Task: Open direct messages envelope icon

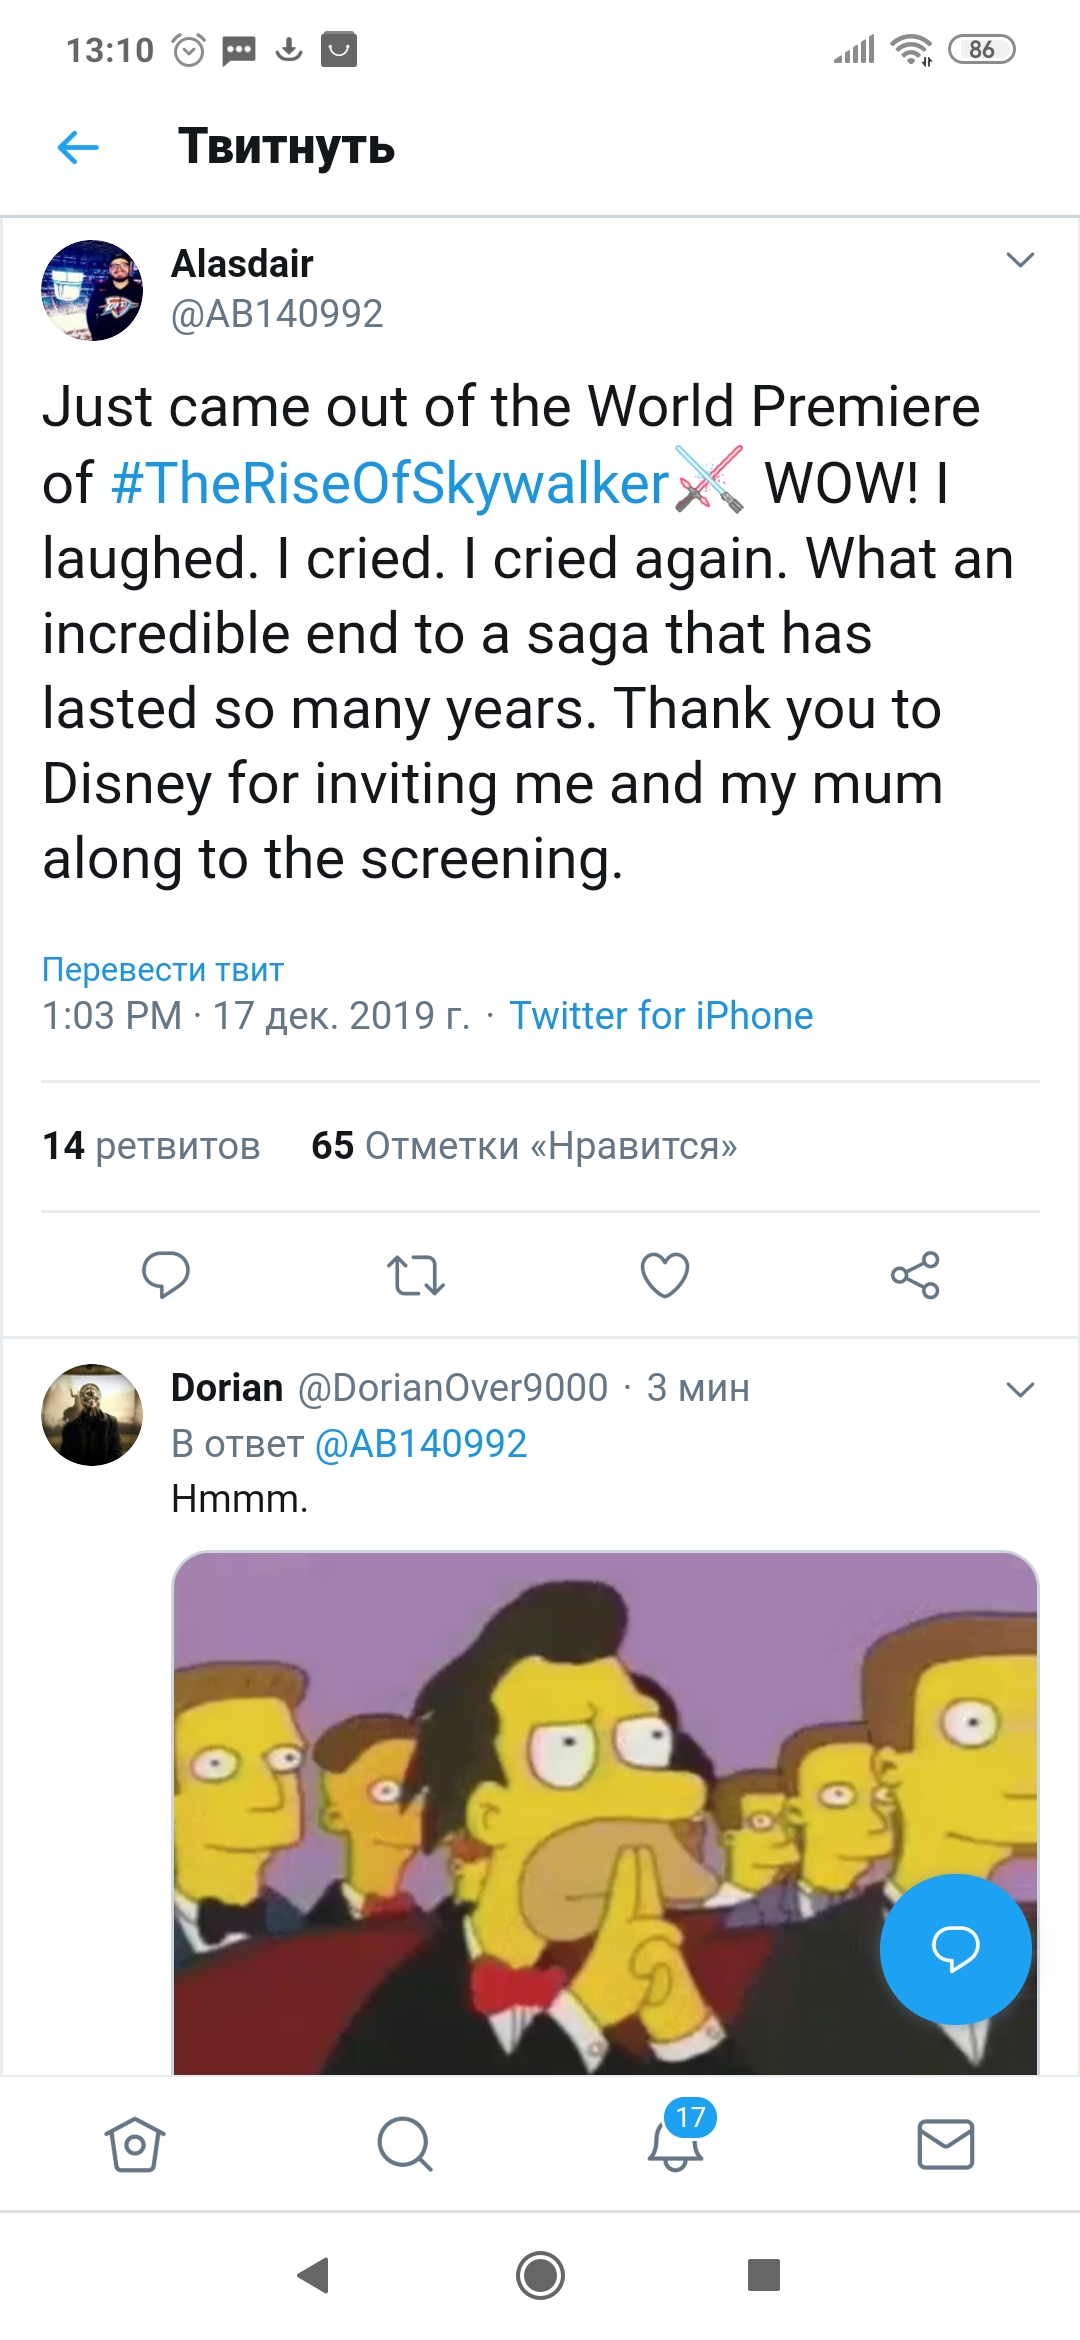Action: click(x=946, y=2145)
